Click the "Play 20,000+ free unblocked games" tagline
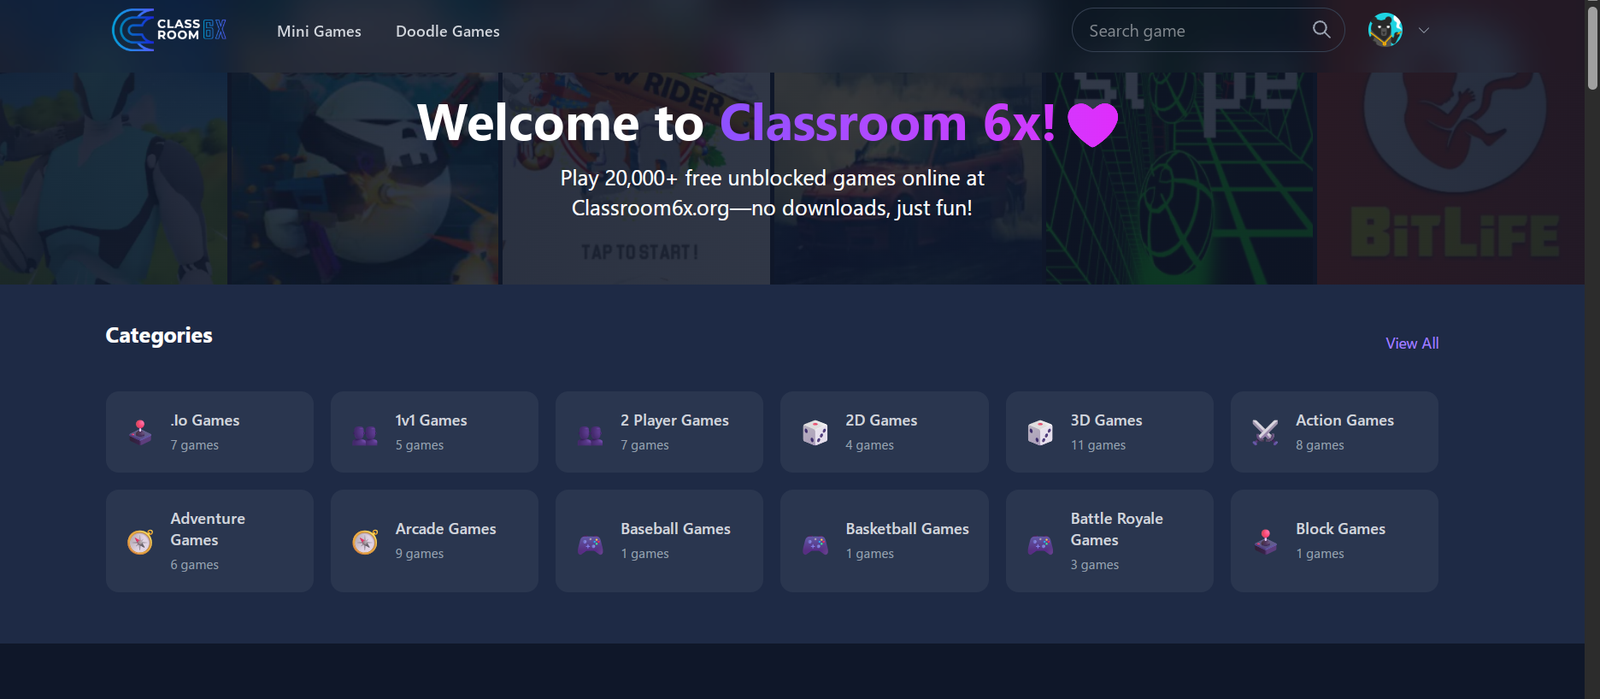Screen dimensions: 1600x699 tap(772, 193)
